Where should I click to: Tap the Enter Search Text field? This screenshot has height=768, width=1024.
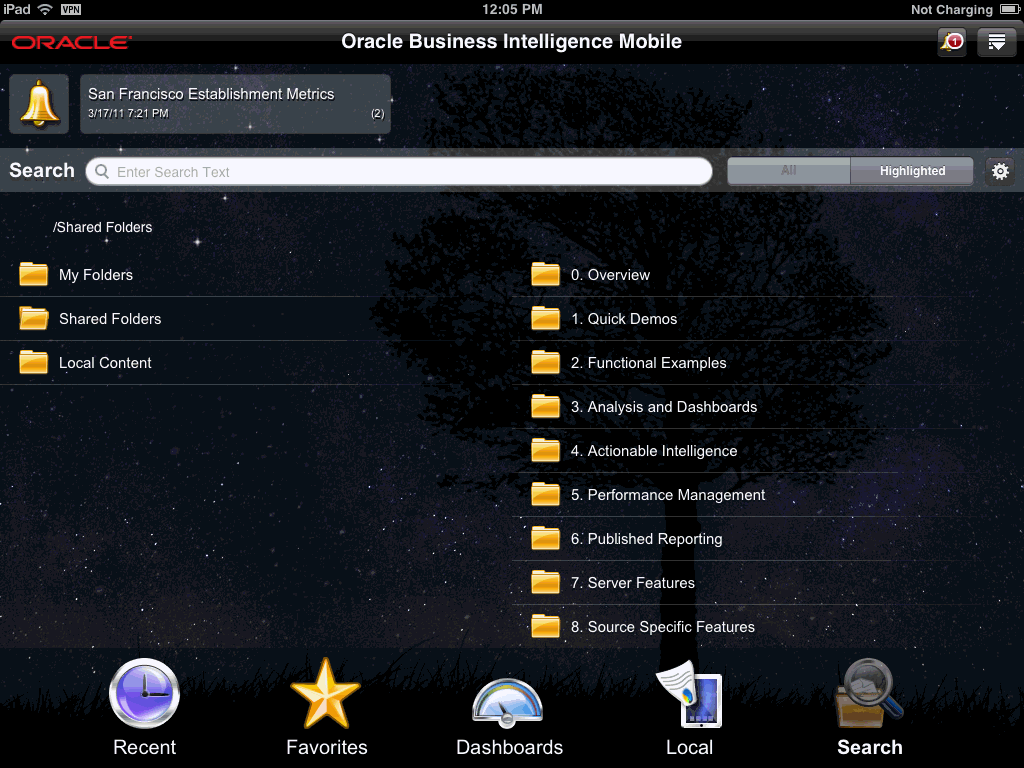tap(400, 171)
